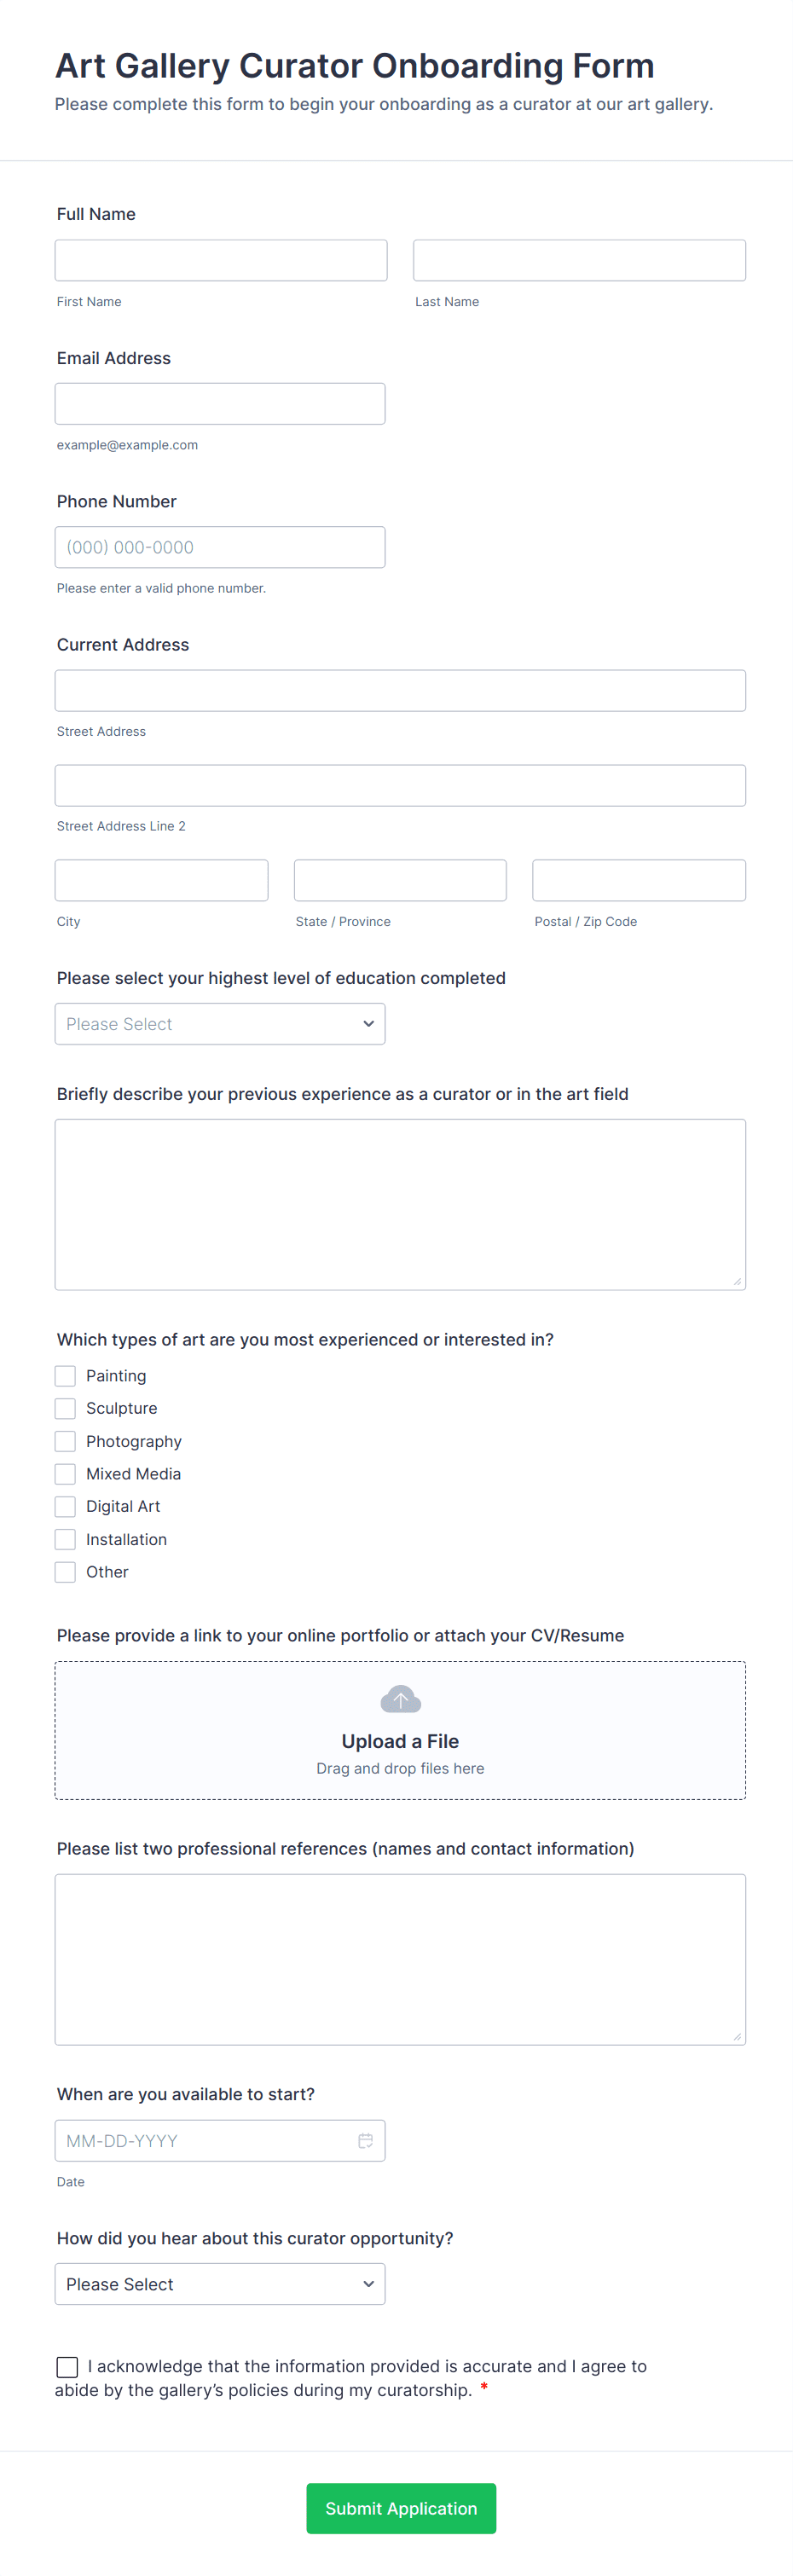The height and width of the screenshot is (2576, 793).
Task: Click the Postal / Zip Code field
Action: (x=638, y=880)
